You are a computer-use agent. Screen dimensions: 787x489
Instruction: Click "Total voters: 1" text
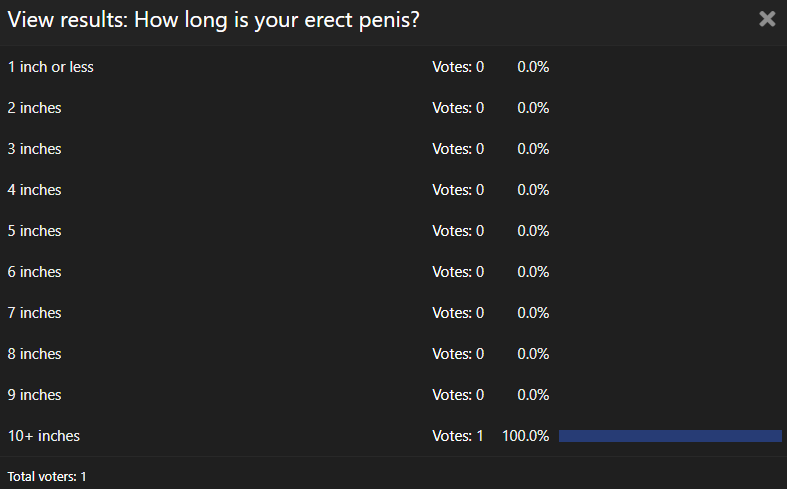pyautogui.click(x=47, y=476)
